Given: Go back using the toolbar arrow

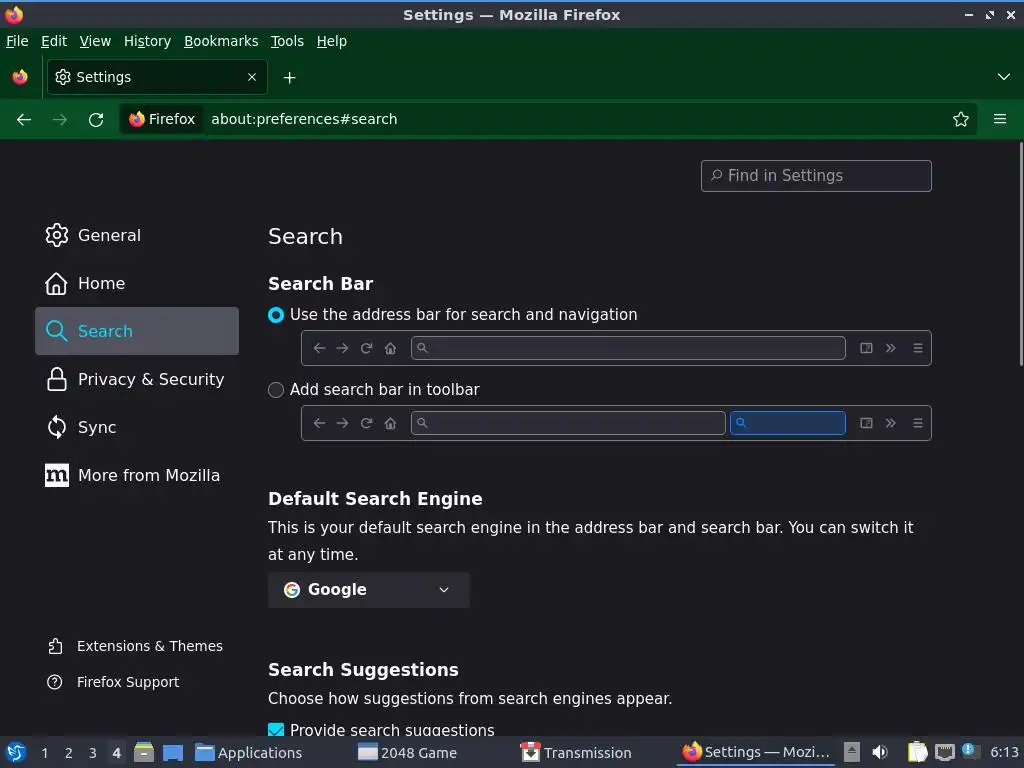Looking at the screenshot, I should coord(24,120).
